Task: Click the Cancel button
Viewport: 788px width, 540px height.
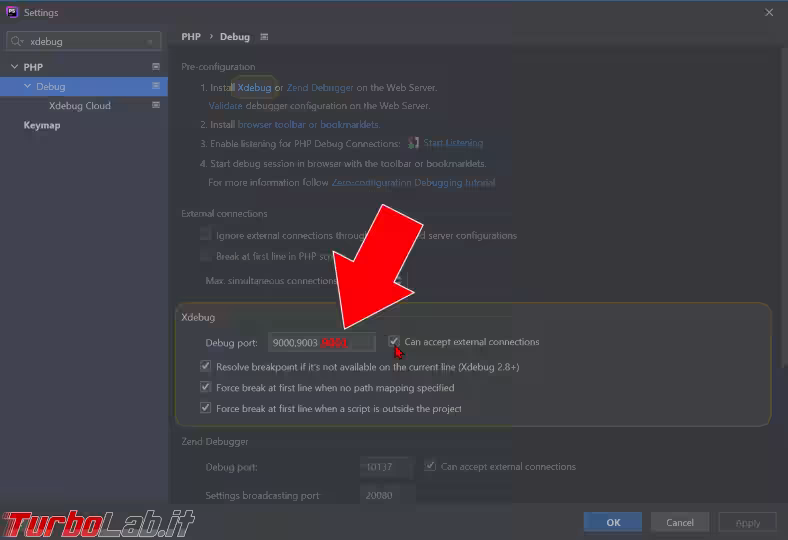Action: tap(680, 522)
